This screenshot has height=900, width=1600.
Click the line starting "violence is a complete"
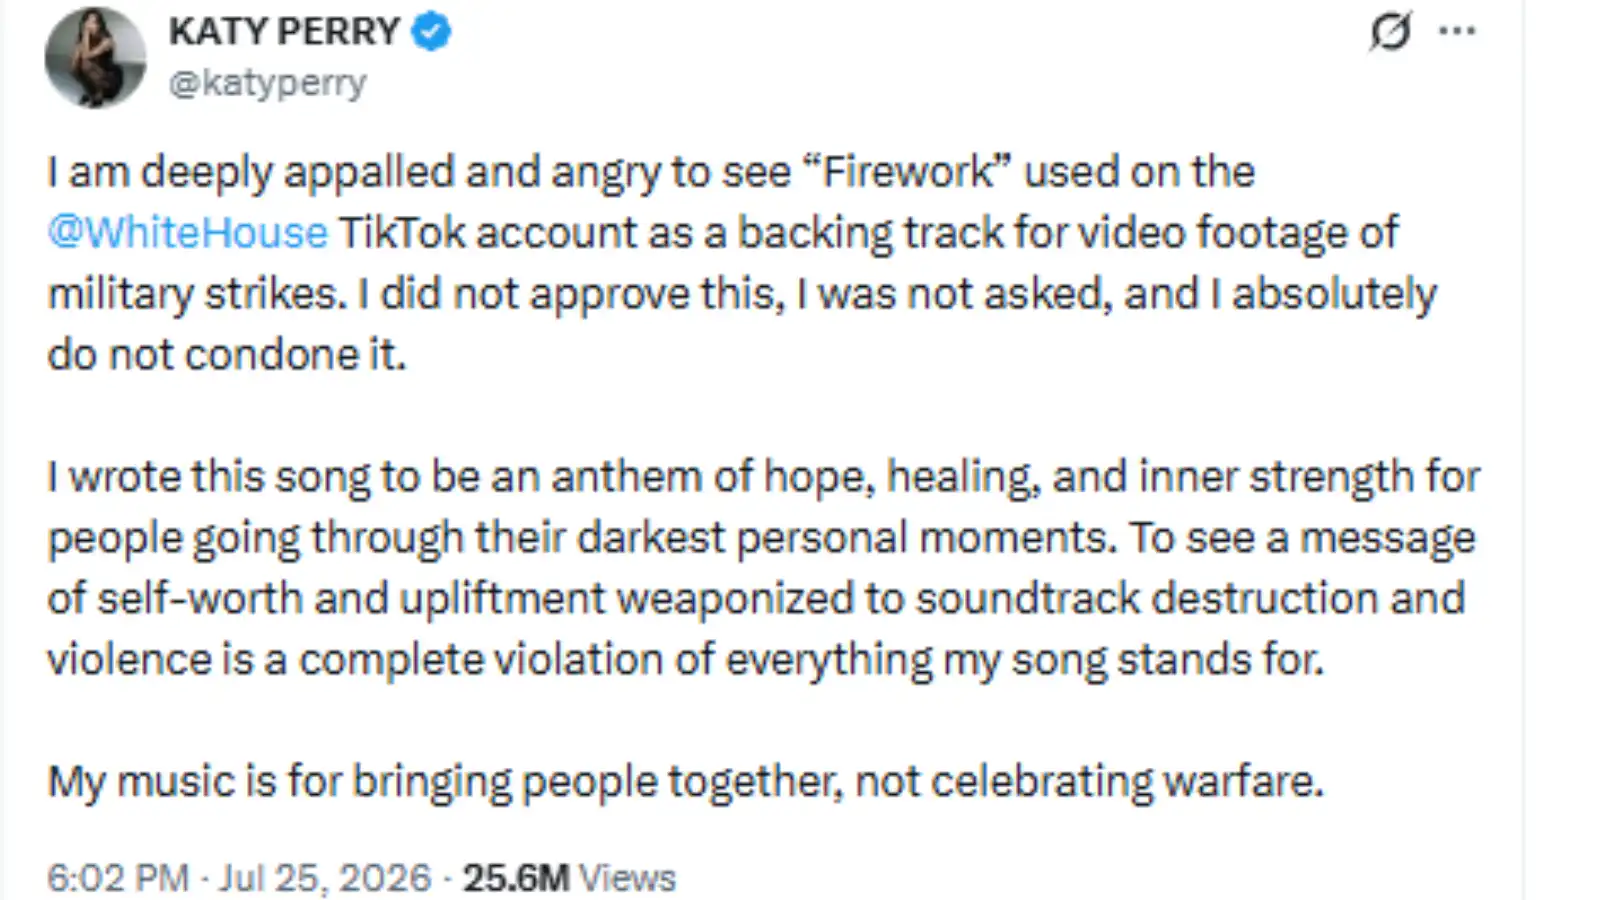[x=686, y=660]
